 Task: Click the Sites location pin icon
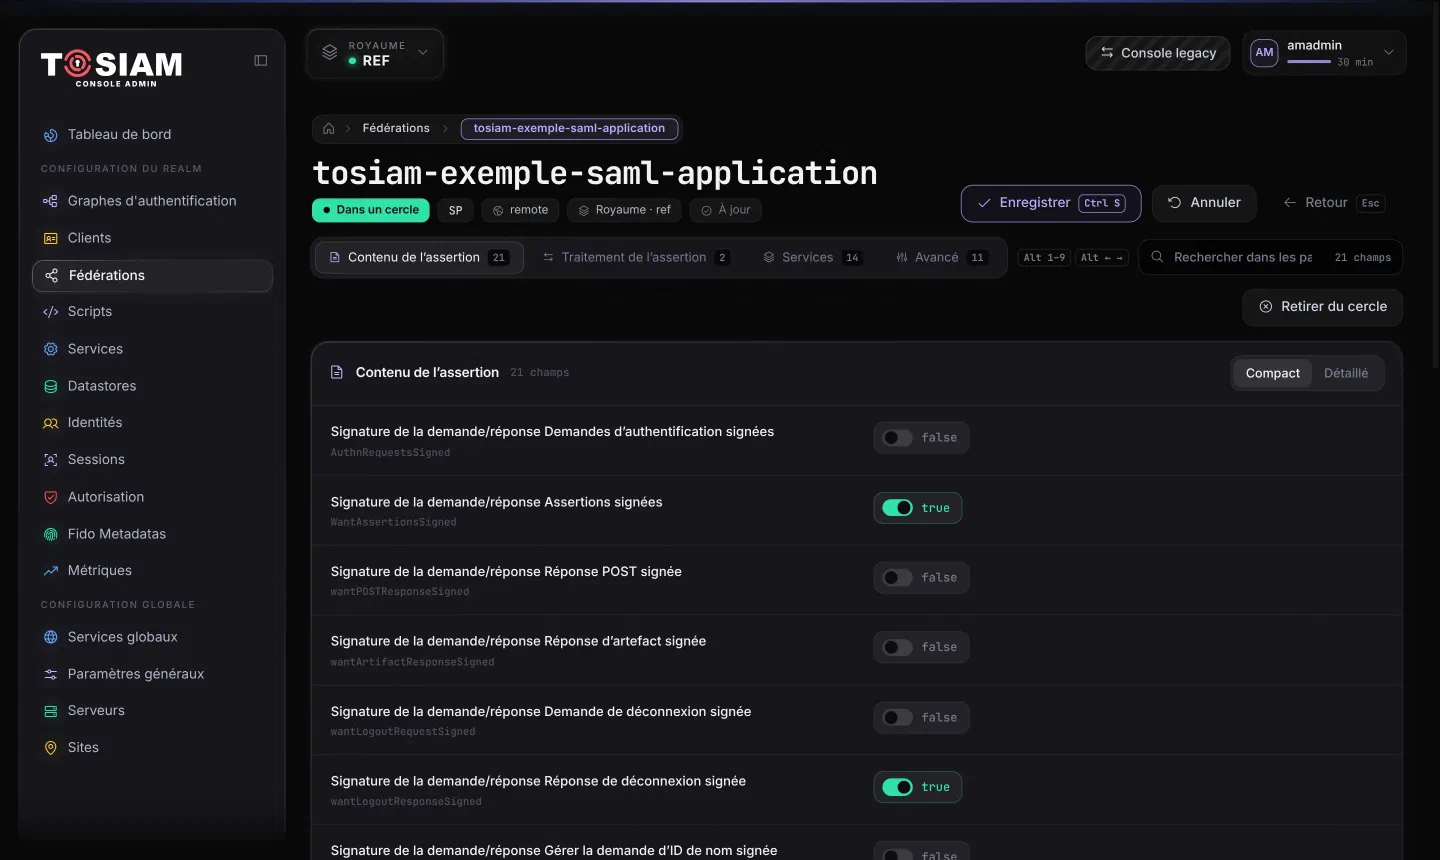51,748
